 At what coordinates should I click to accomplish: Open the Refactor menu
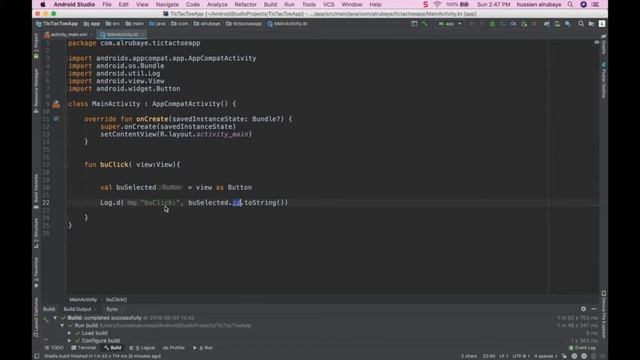(246, 4)
